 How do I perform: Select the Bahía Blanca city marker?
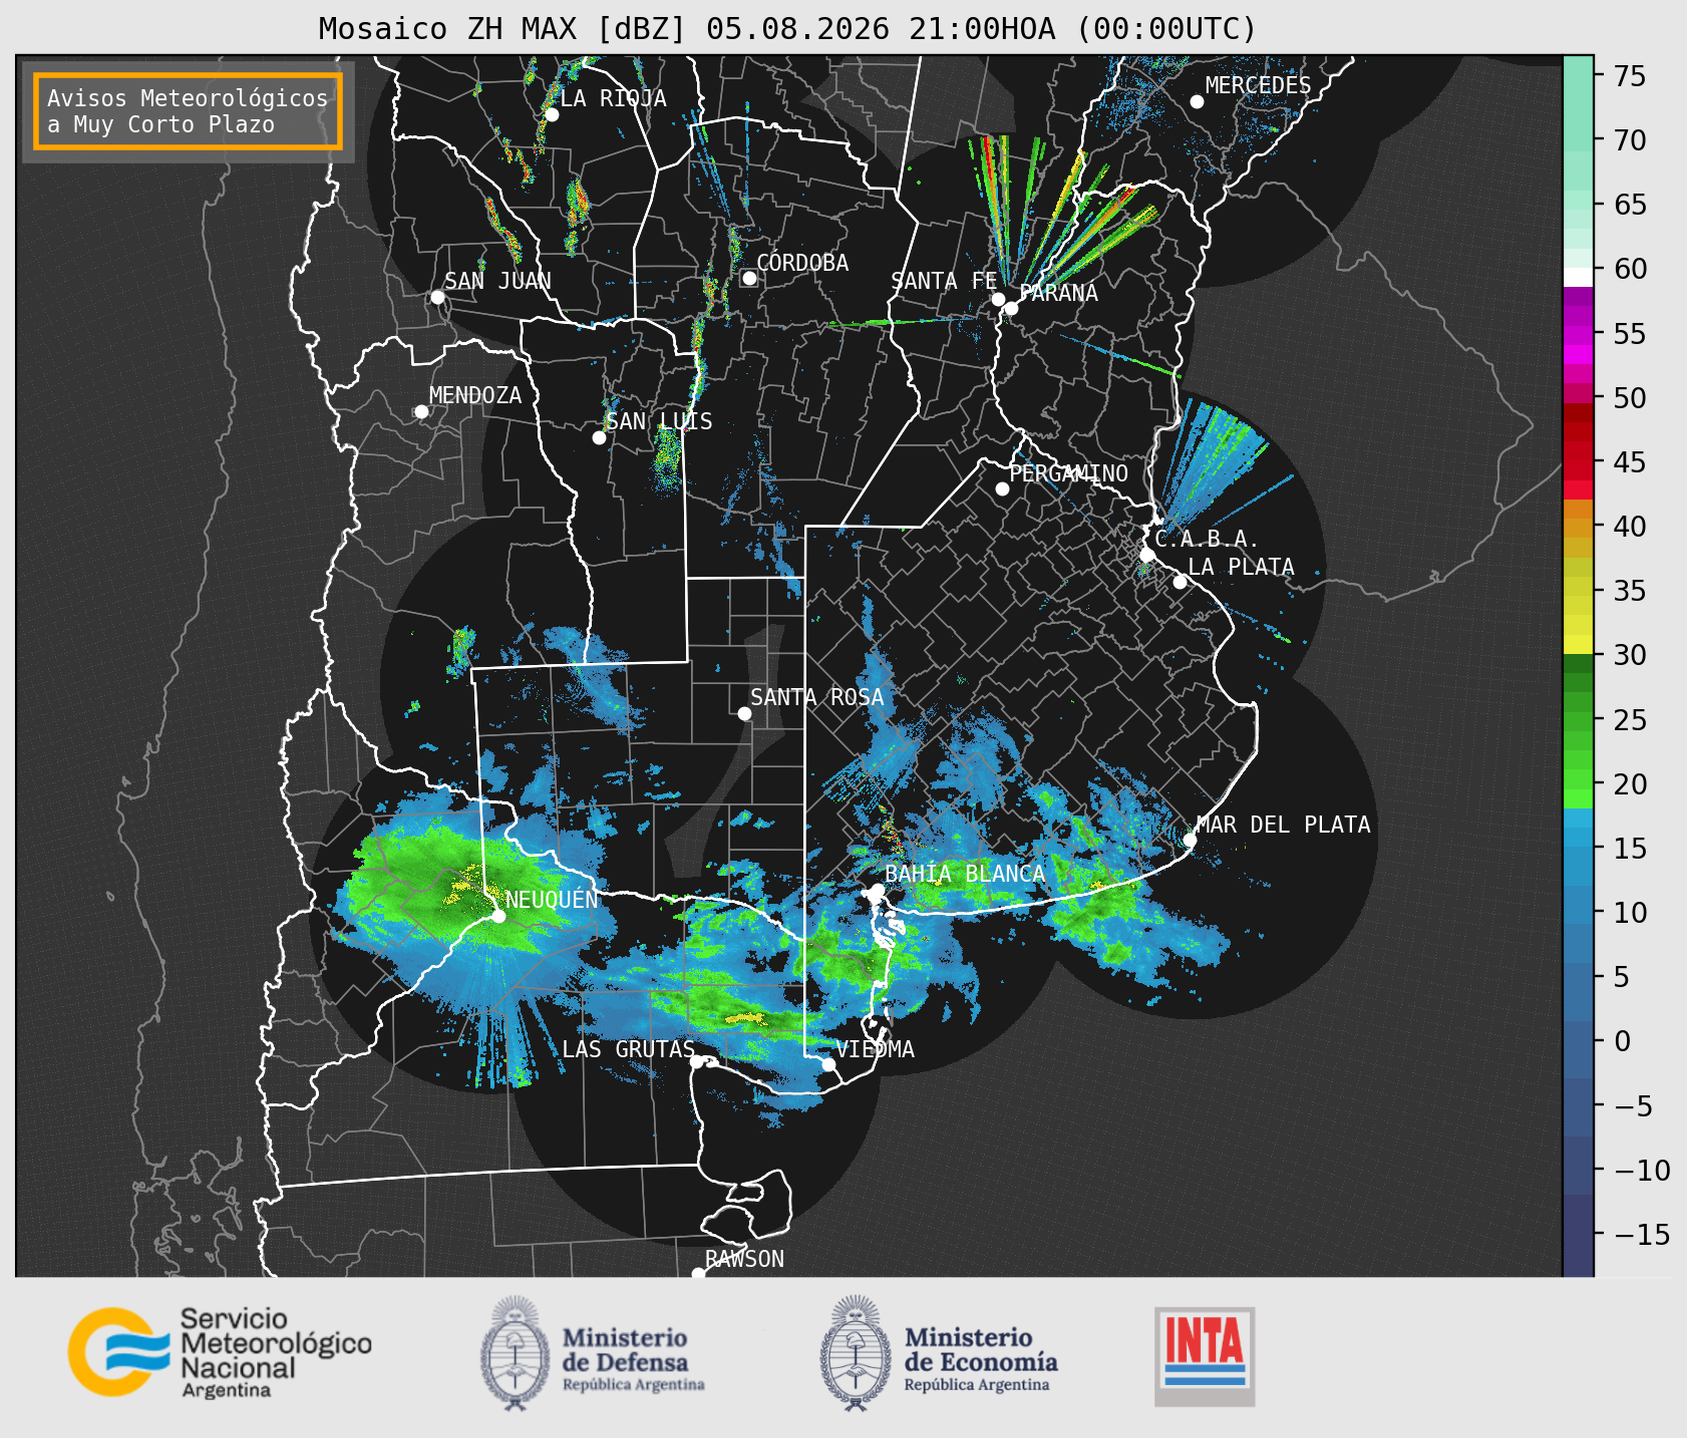(877, 890)
